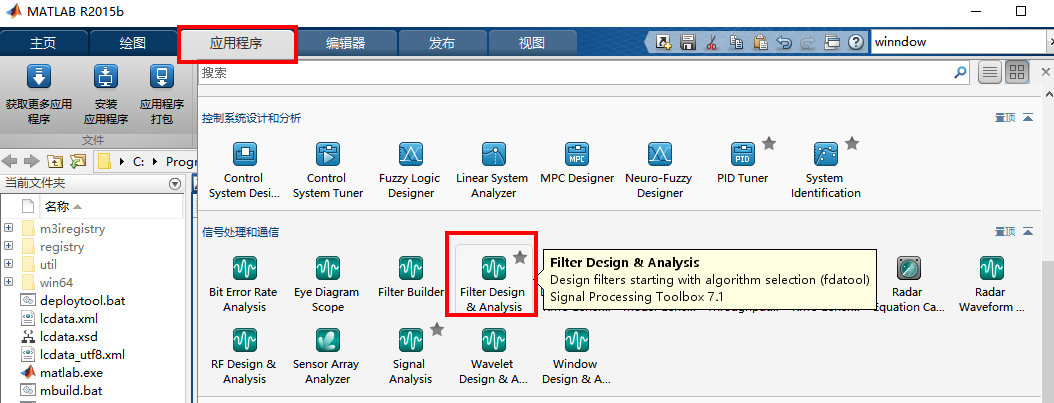This screenshot has height=403, width=1054.
Task: Launch the Radar Waveform app
Action: point(991,284)
